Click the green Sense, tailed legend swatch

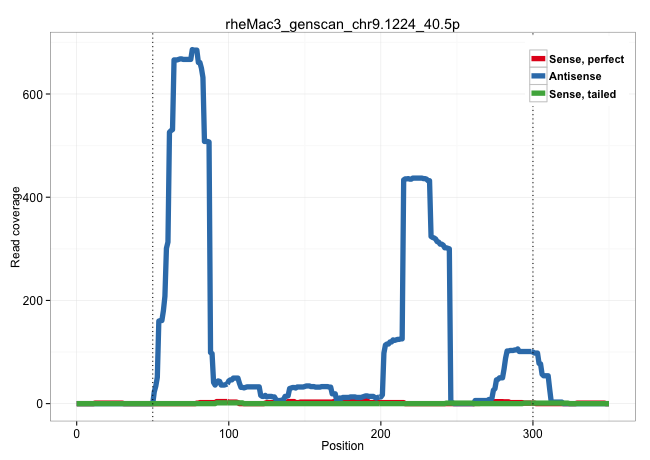coord(538,93)
